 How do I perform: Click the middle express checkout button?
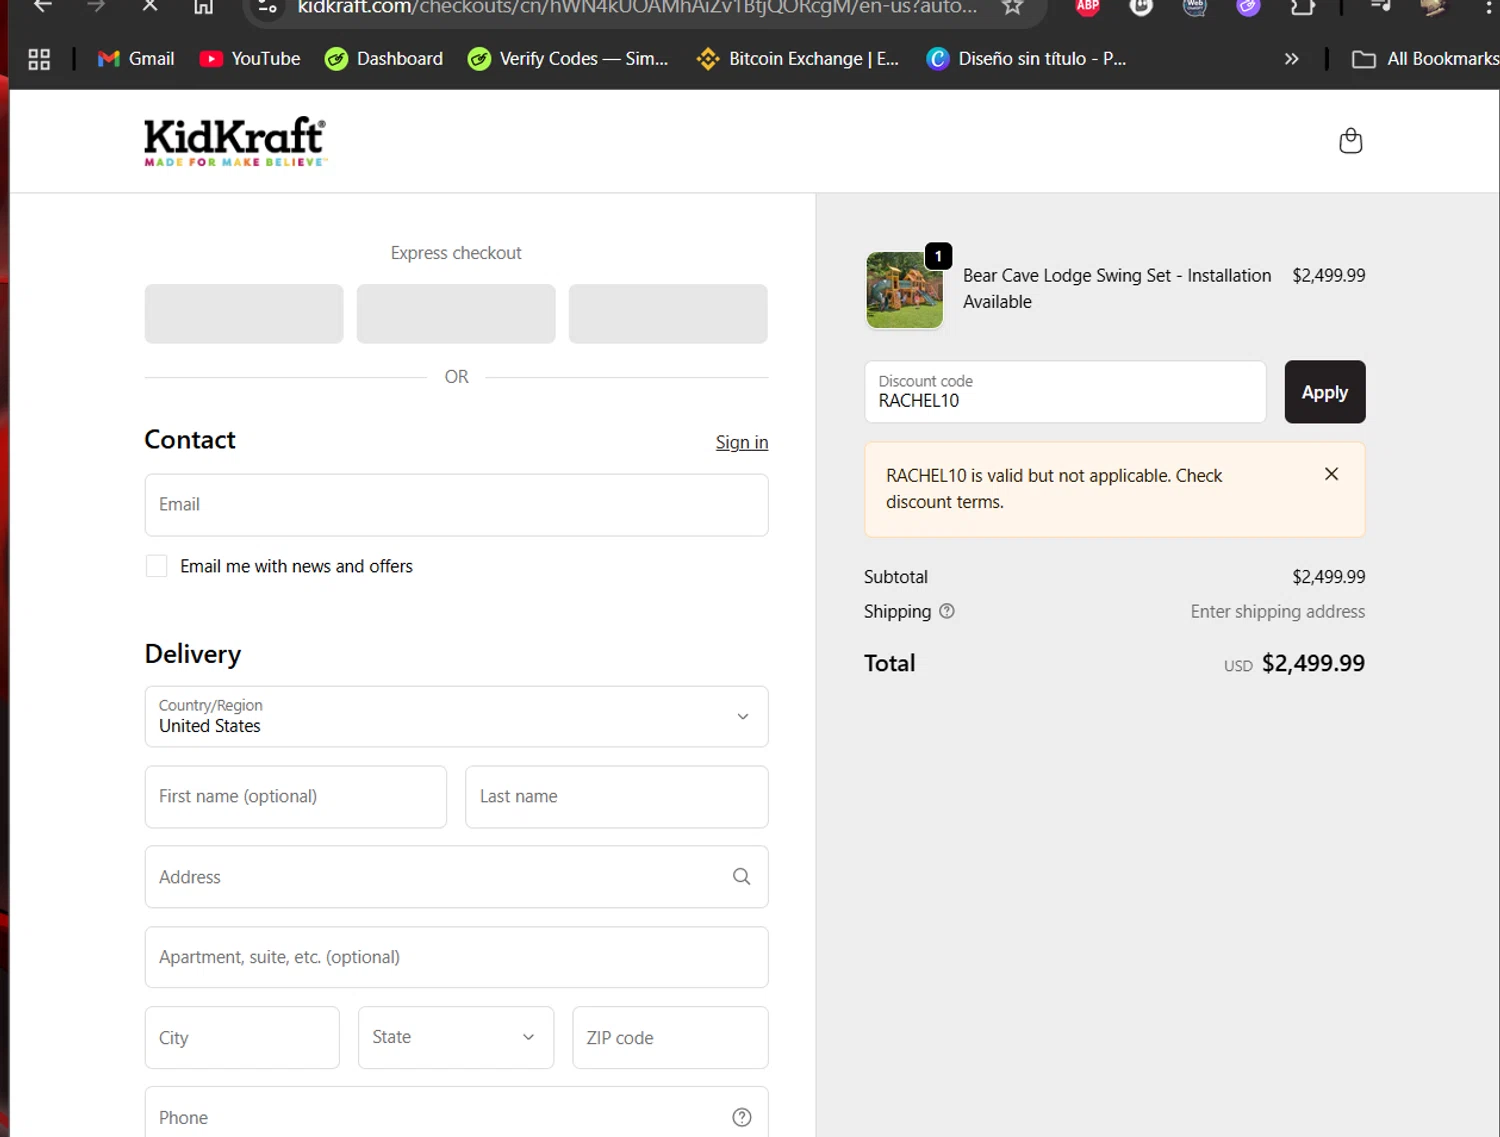point(456,314)
